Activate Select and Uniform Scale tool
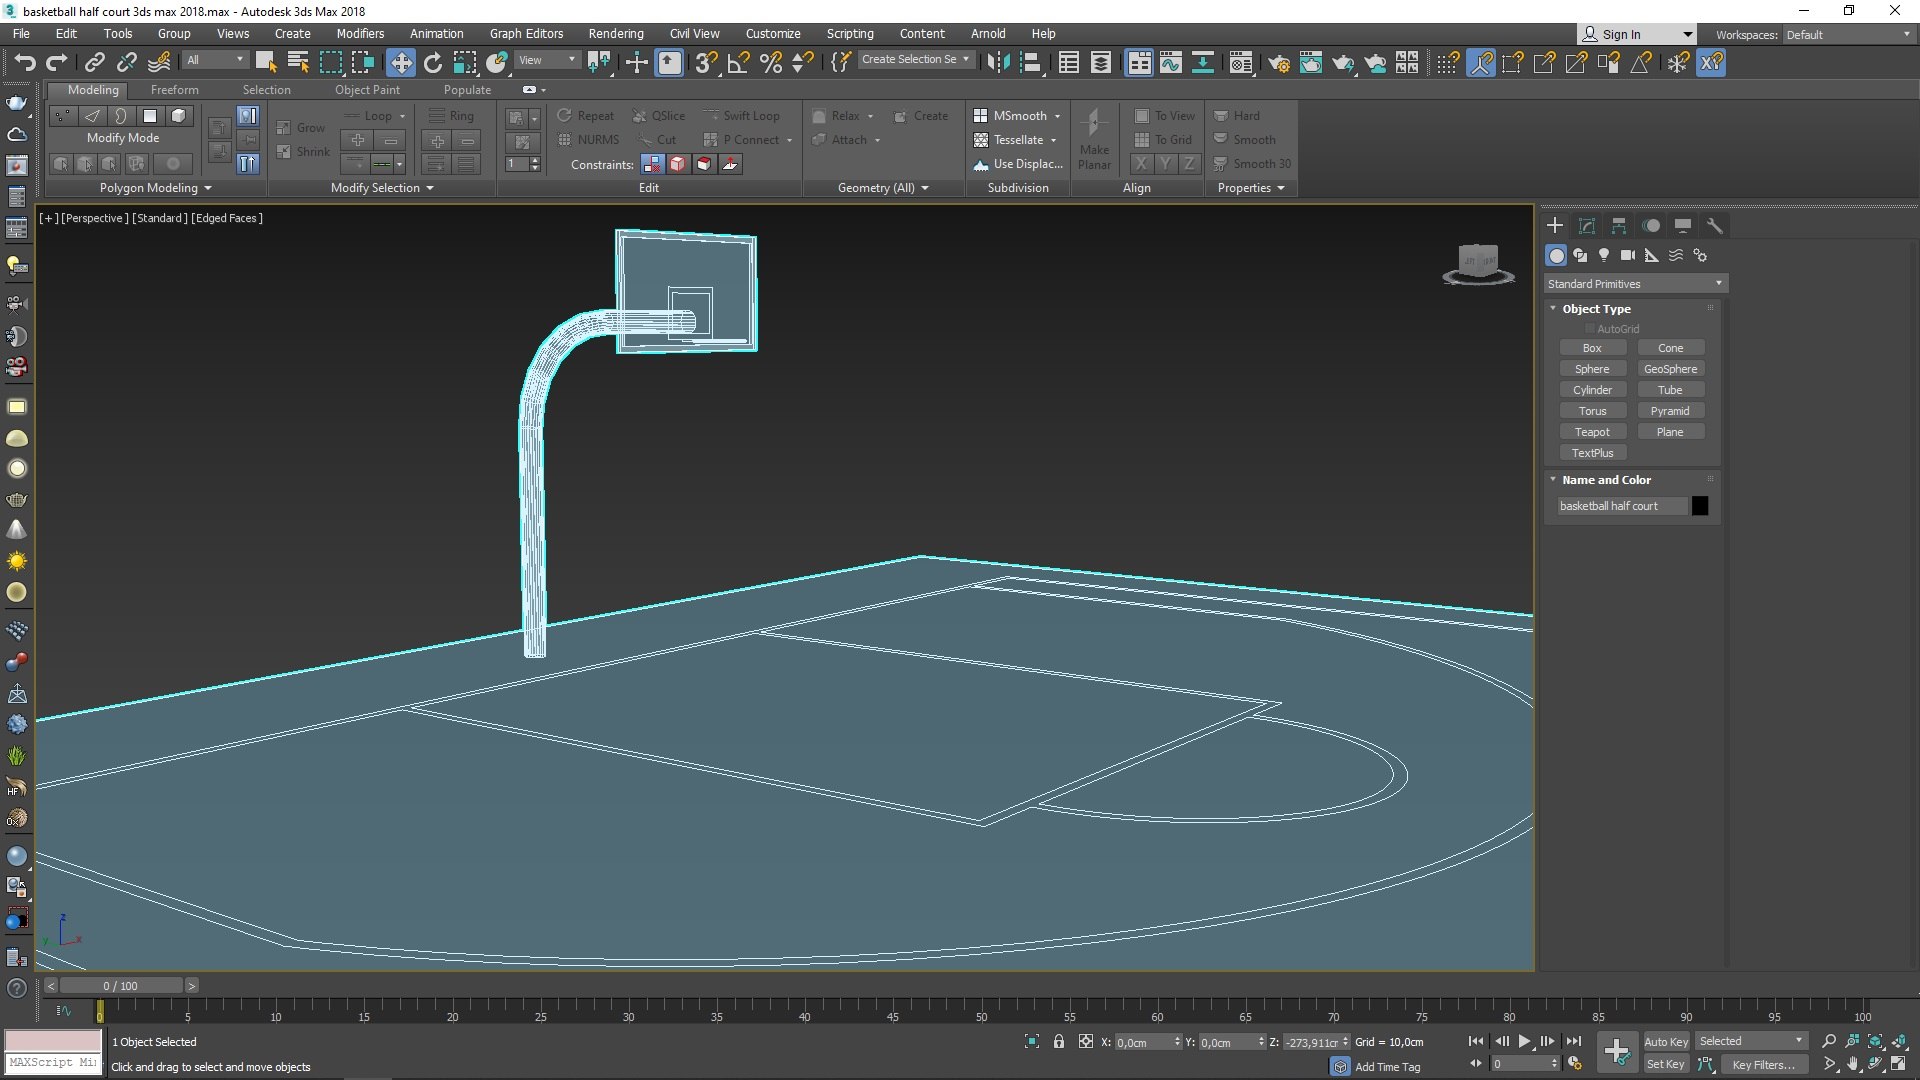The image size is (1920, 1080). [x=465, y=62]
